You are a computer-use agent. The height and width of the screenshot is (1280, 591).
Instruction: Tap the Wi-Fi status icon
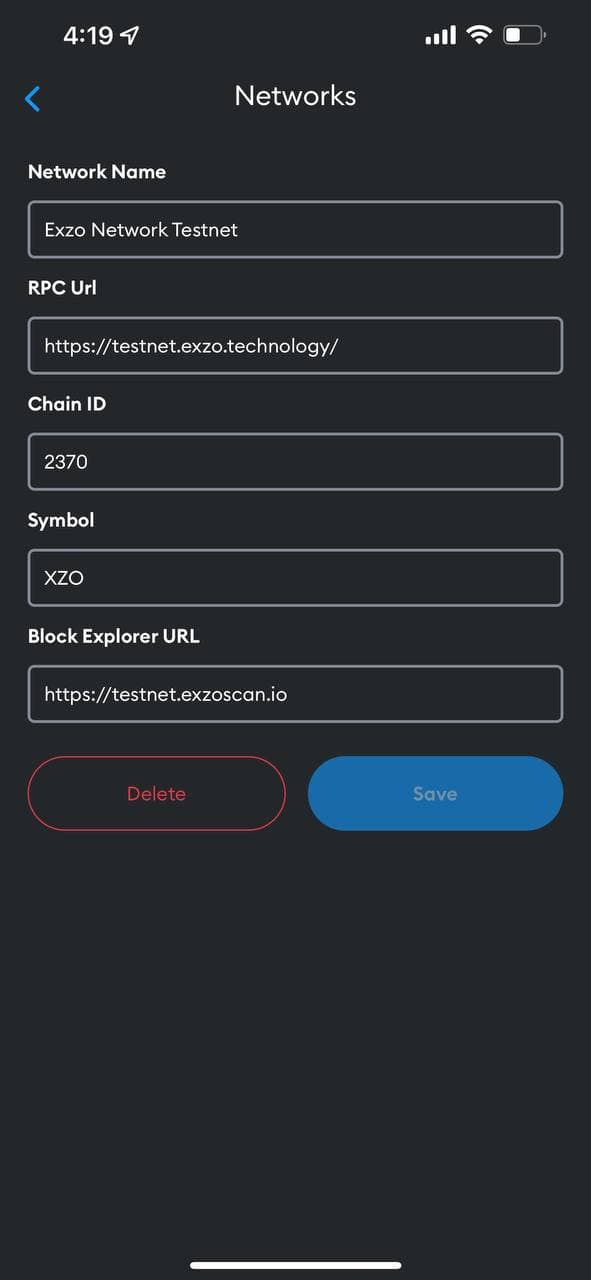(480, 36)
